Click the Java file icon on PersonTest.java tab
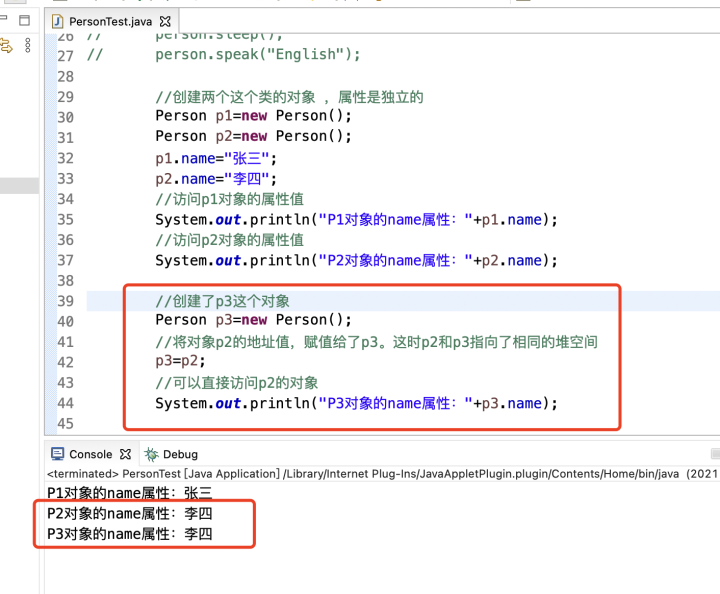Image resolution: width=720 pixels, height=594 pixels. coord(57,22)
